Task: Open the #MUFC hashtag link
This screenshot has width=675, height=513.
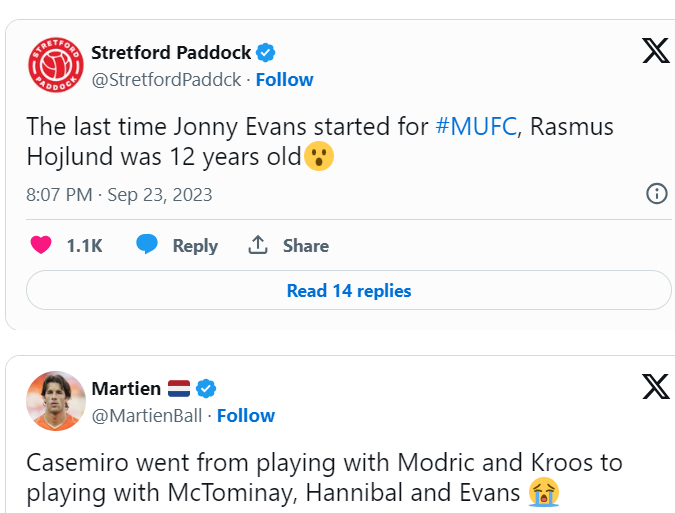Action: point(475,127)
